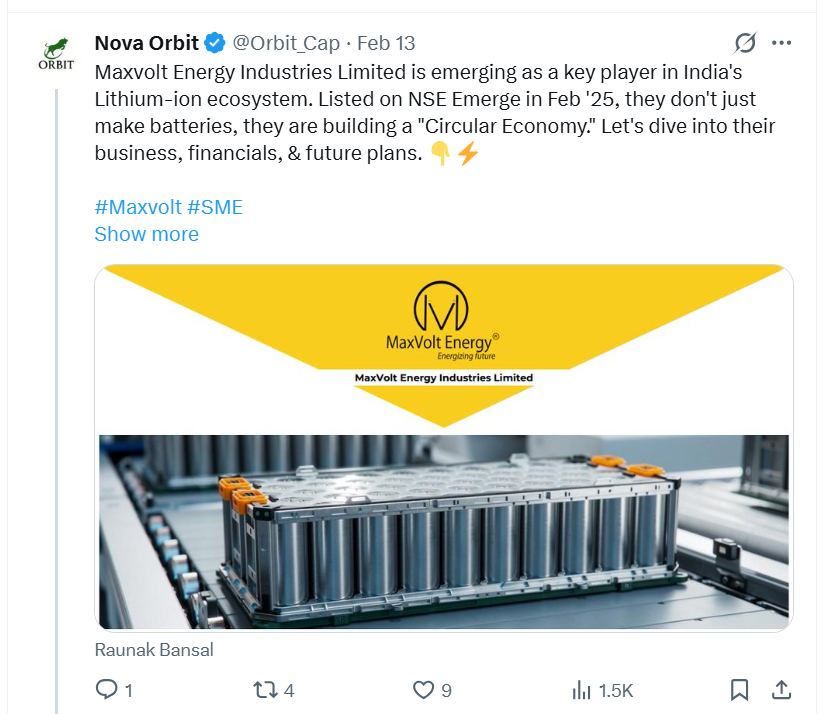Open the tweet's more options menu
The width and height of the screenshot is (835, 714).
pyautogui.click(x=782, y=43)
